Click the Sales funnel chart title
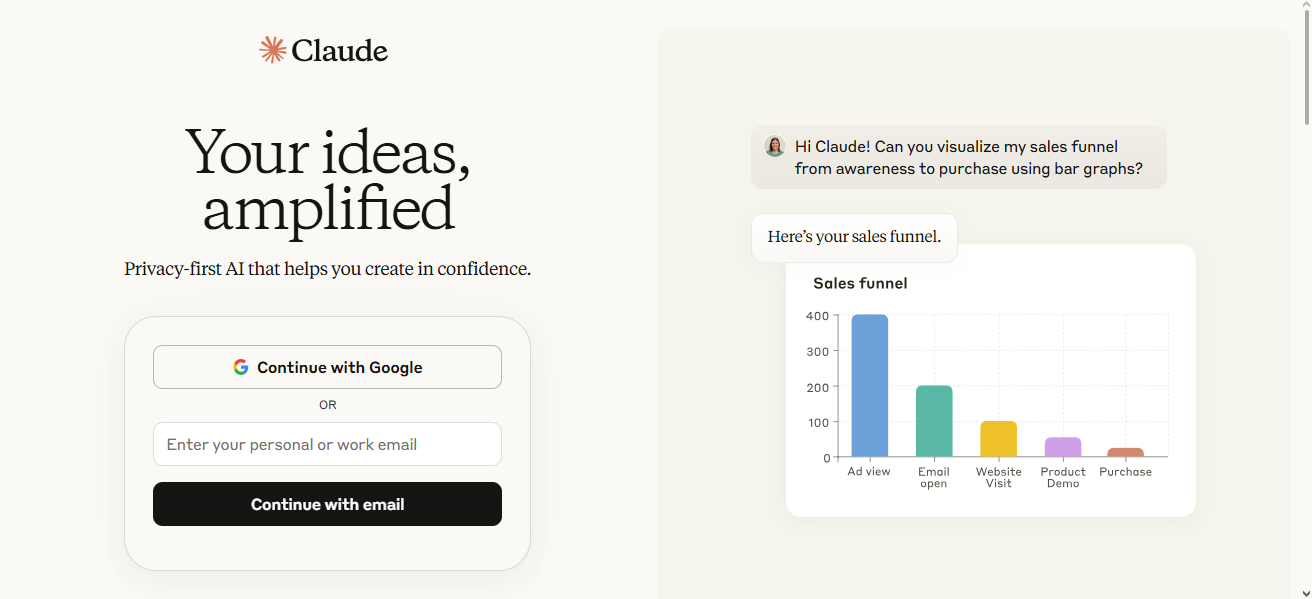This screenshot has height=599, width=1312. (860, 283)
